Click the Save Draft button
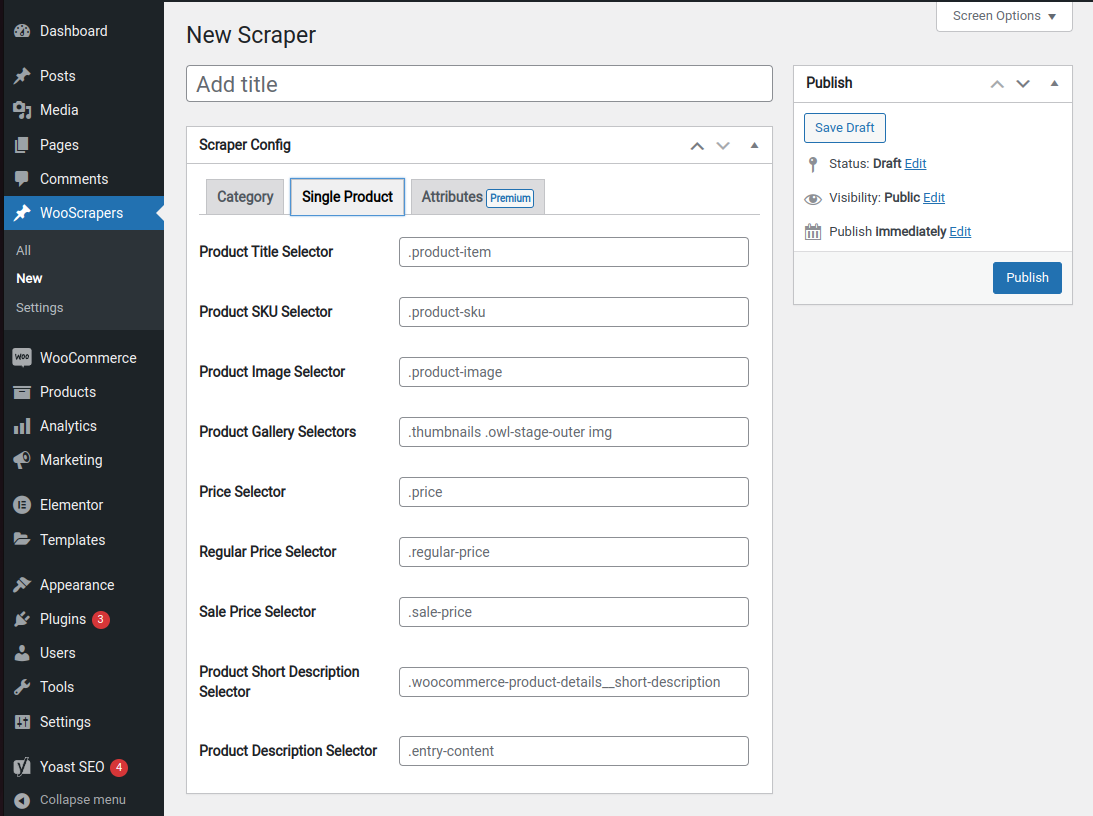Viewport: 1093px width, 816px height. pos(845,128)
